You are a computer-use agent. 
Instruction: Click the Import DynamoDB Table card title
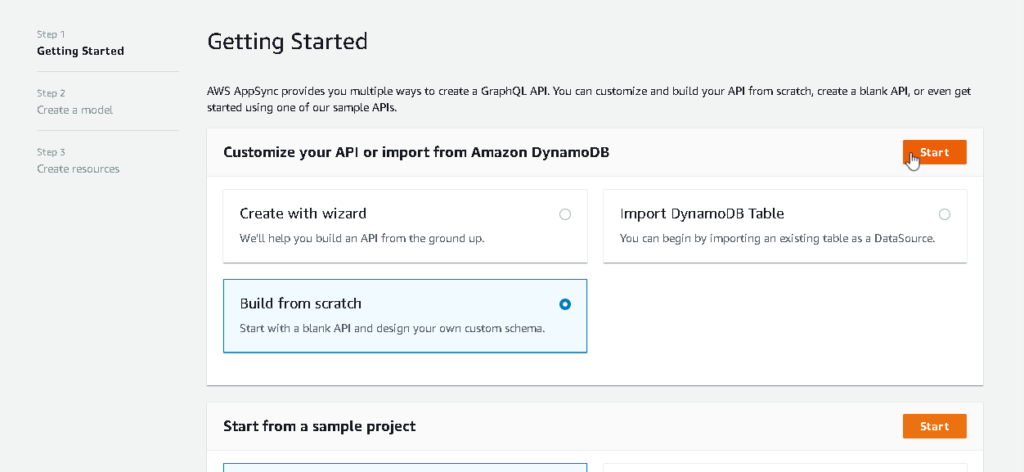702,213
